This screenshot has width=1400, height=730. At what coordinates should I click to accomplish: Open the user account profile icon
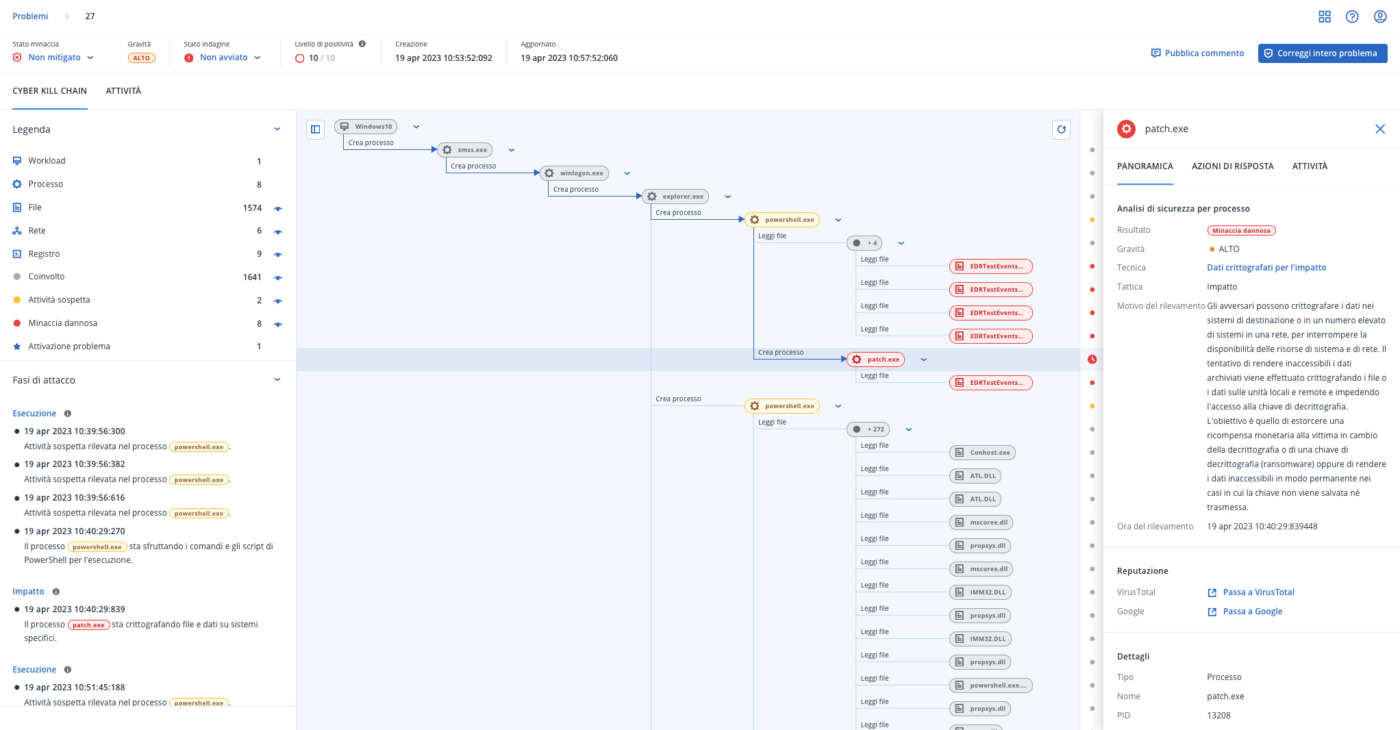[1380, 17]
